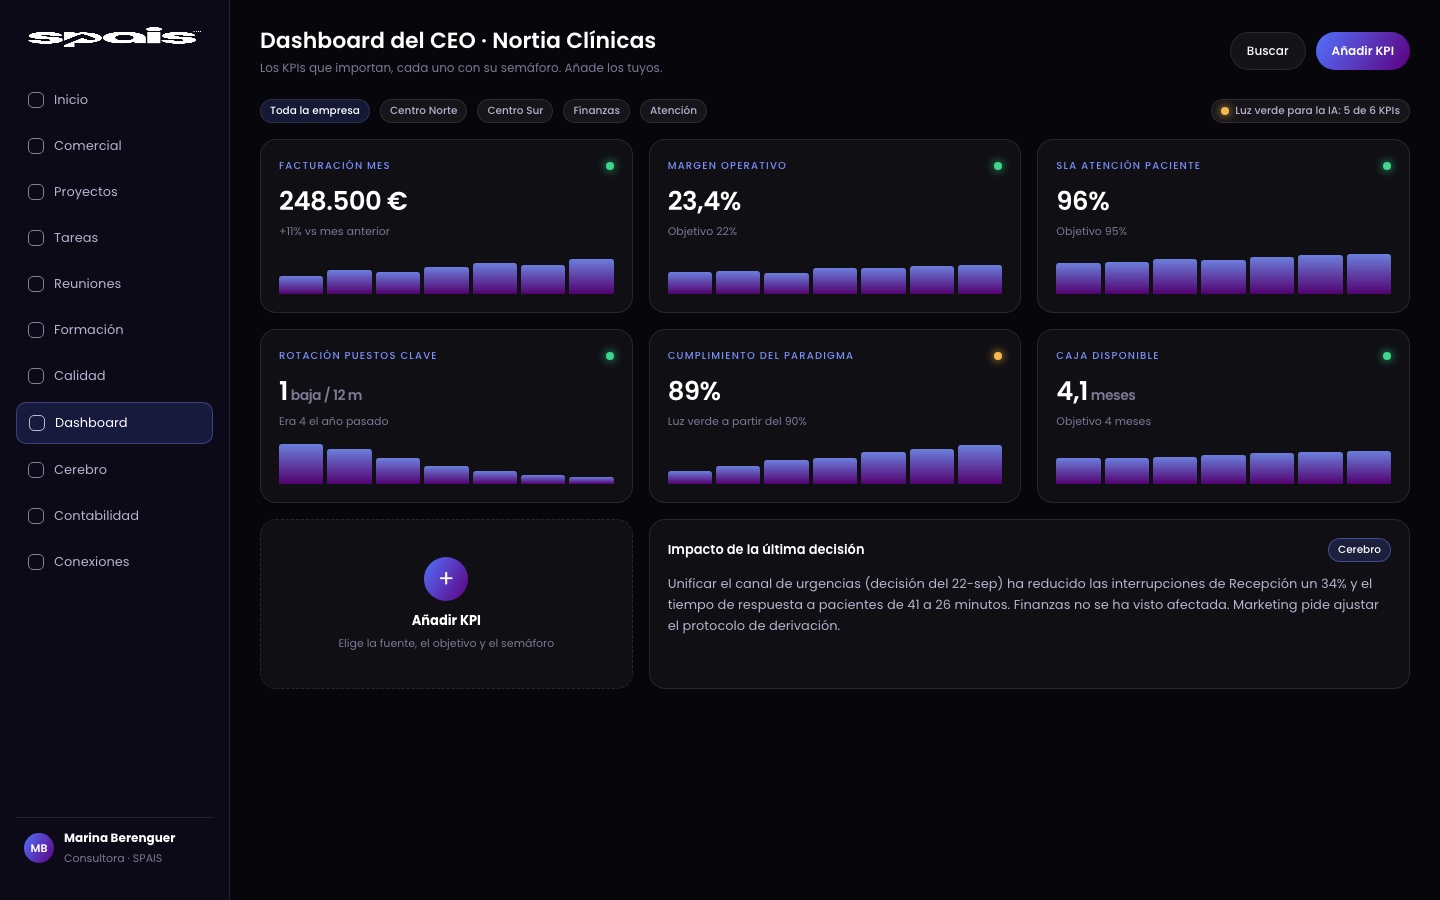
Task: Go to Cerebro in the sidebar
Action: (x=114, y=470)
